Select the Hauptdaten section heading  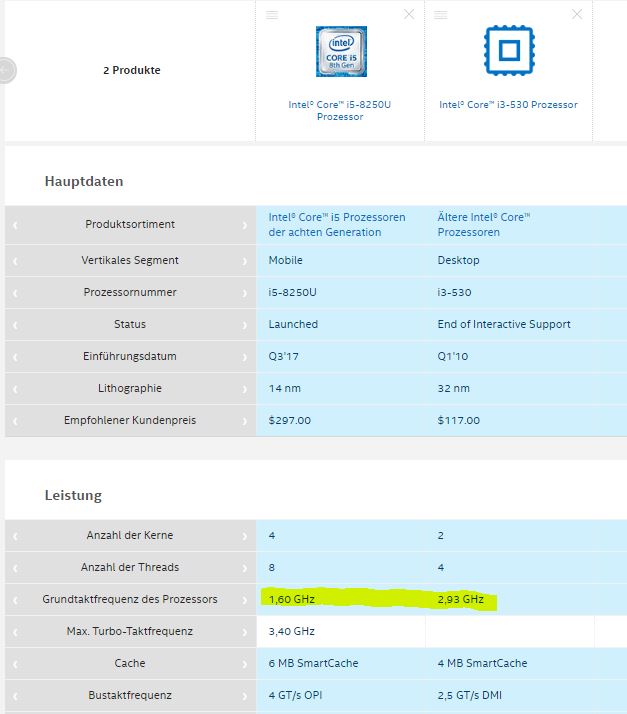coord(84,181)
